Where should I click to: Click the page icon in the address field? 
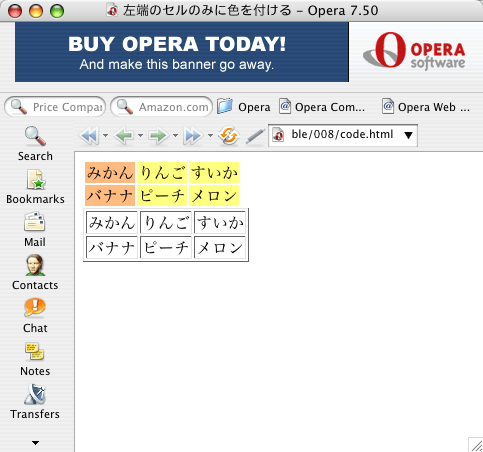278,135
